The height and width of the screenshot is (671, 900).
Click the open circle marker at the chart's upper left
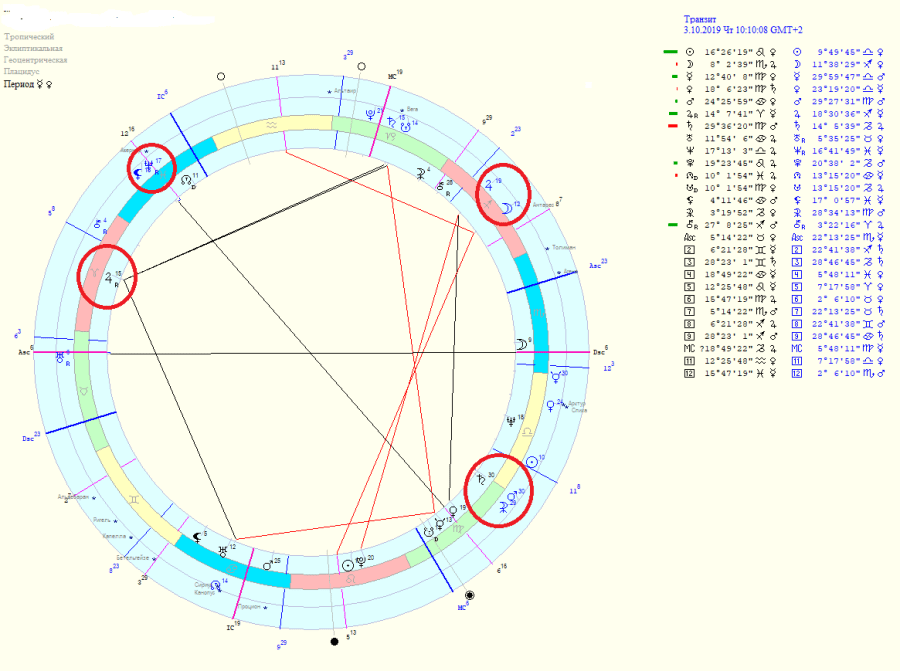pyautogui.click(x=221, y=74)
